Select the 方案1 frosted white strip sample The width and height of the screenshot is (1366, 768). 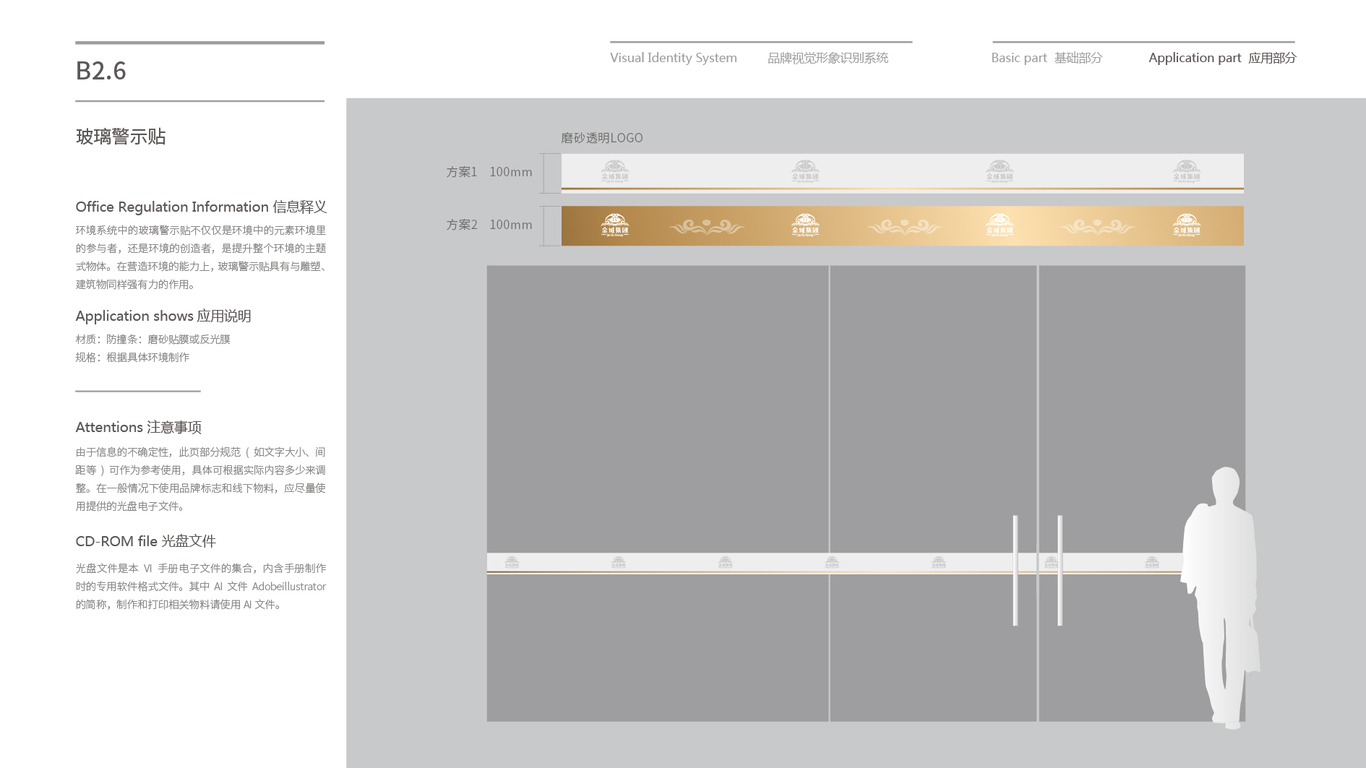point(902,173)
